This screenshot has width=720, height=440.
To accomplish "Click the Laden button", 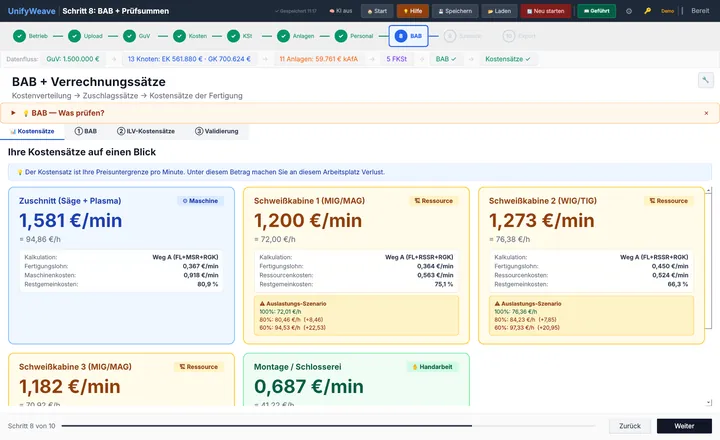I will (499, 11).
